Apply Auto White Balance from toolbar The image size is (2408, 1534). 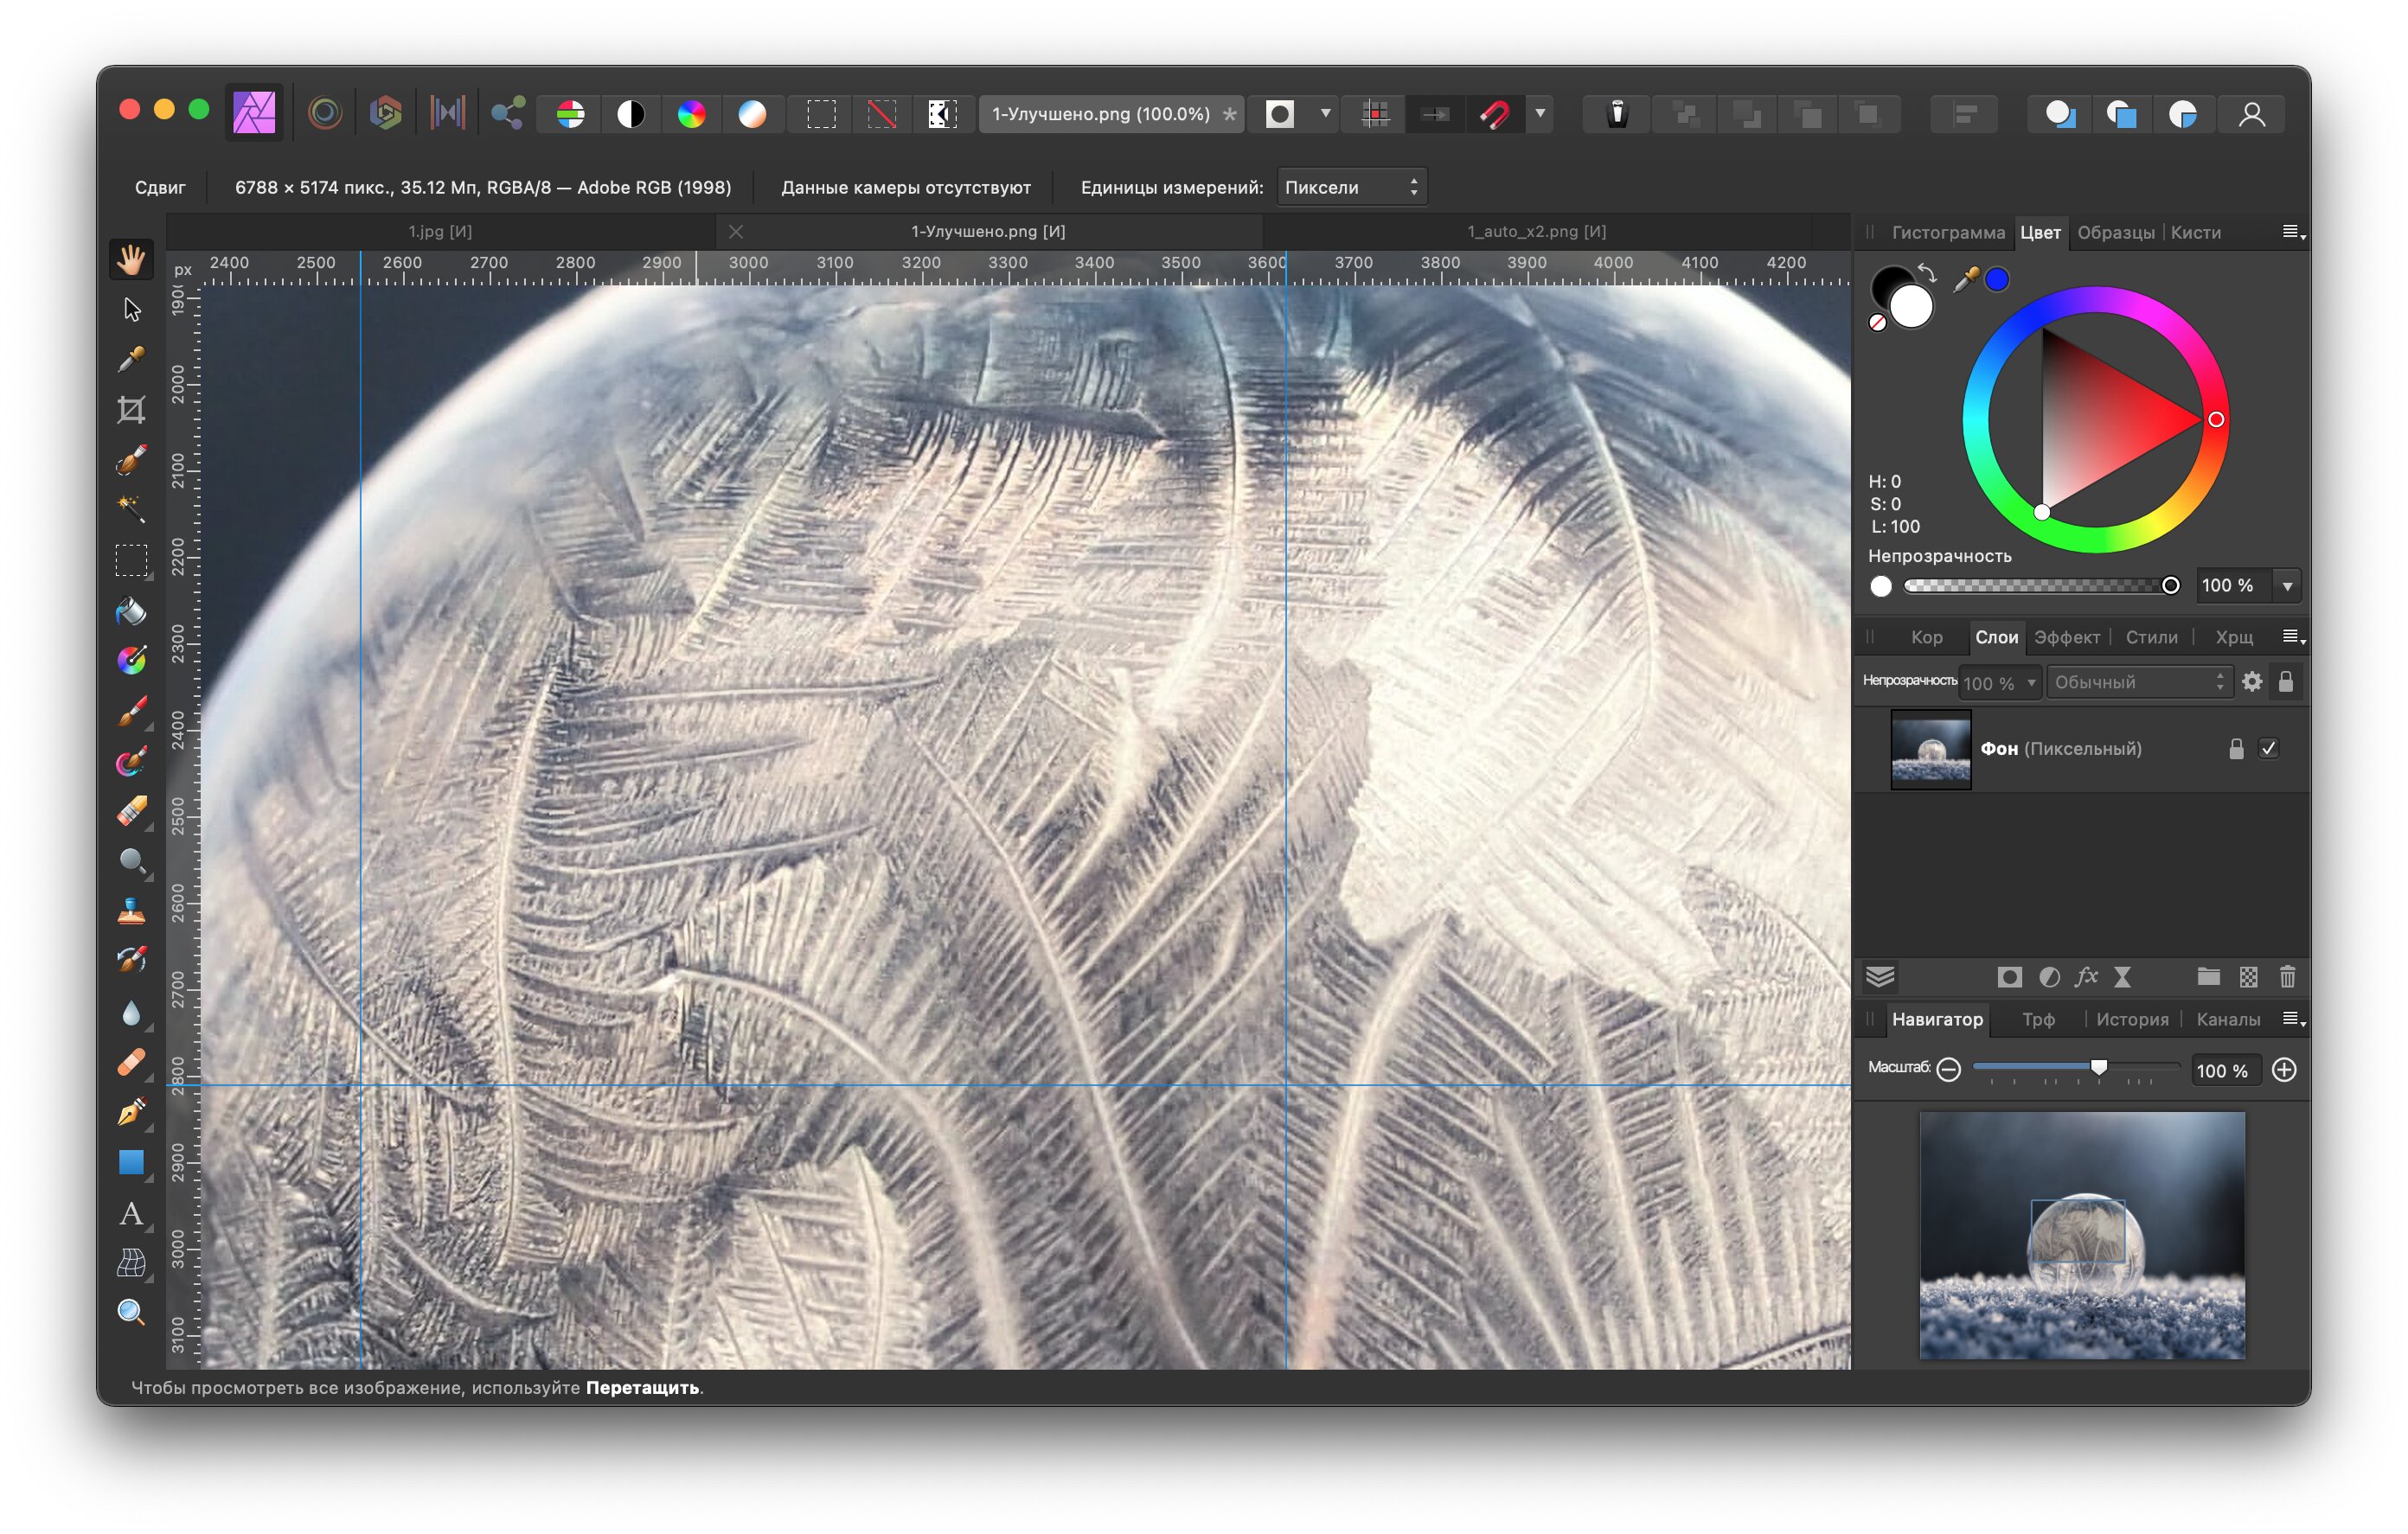pos(752,114)
